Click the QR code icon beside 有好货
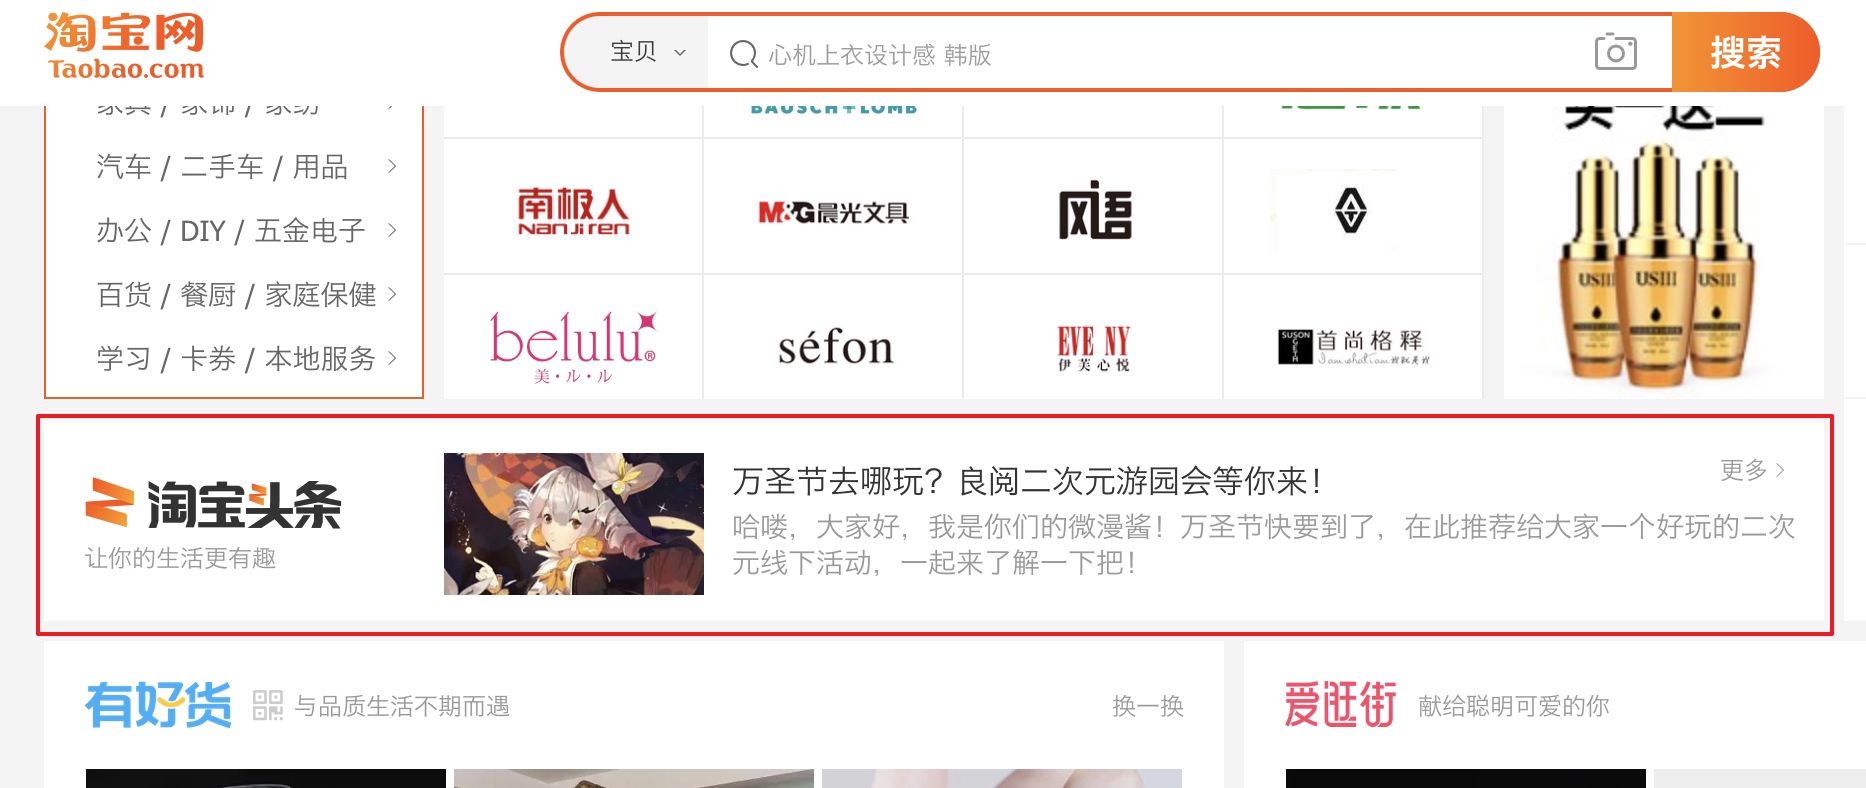 click(268, 705)
